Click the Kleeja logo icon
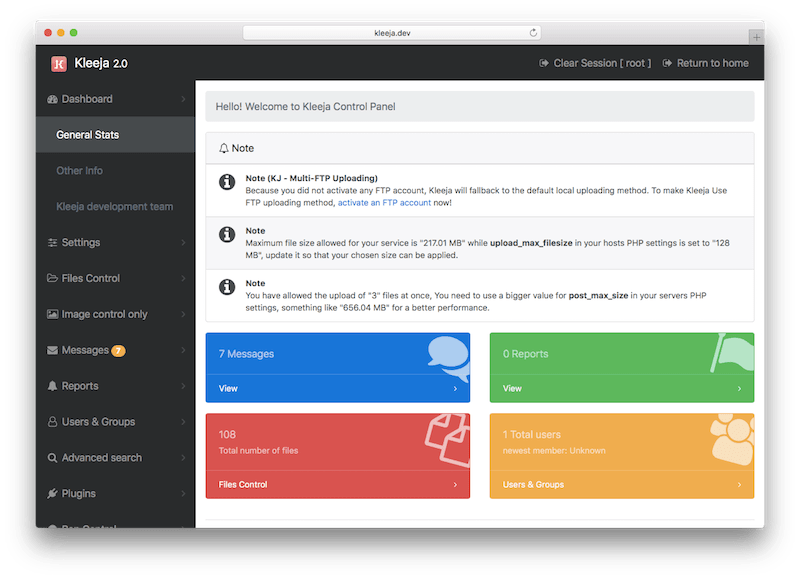800x579 pixels. pos(60,62)
